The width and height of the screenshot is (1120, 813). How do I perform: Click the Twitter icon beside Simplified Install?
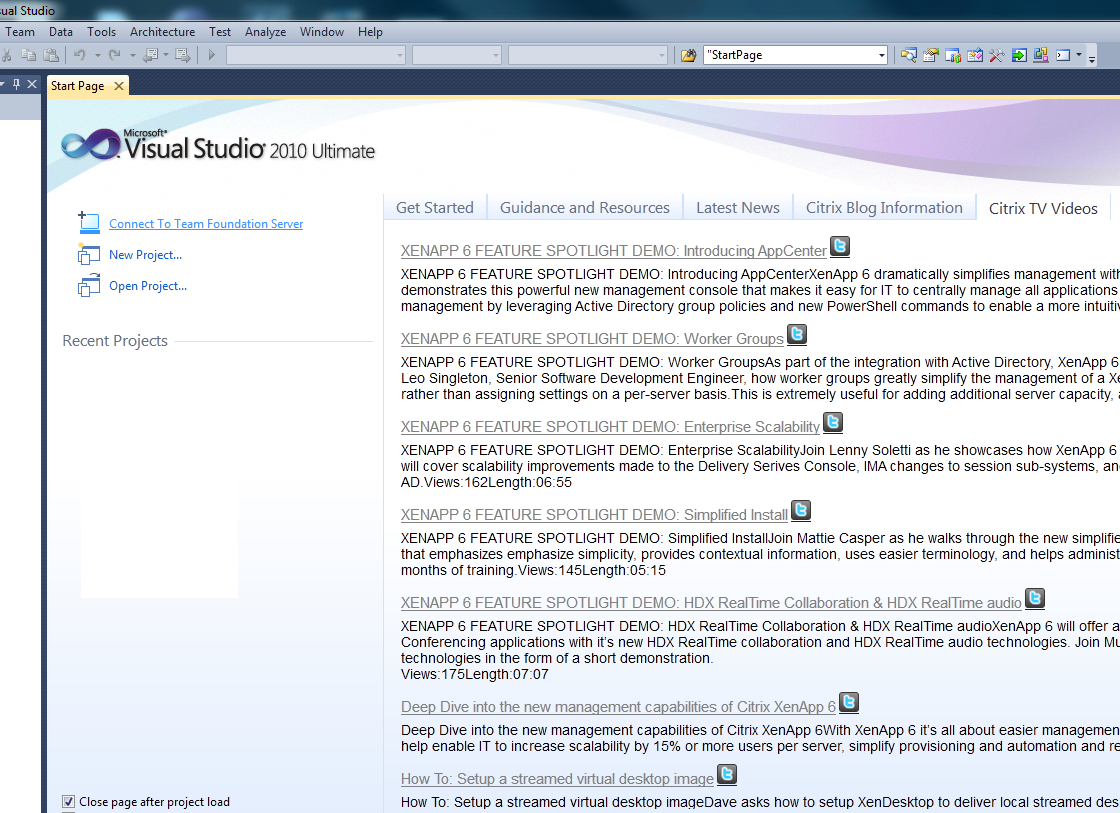click(x=801, y=510)
